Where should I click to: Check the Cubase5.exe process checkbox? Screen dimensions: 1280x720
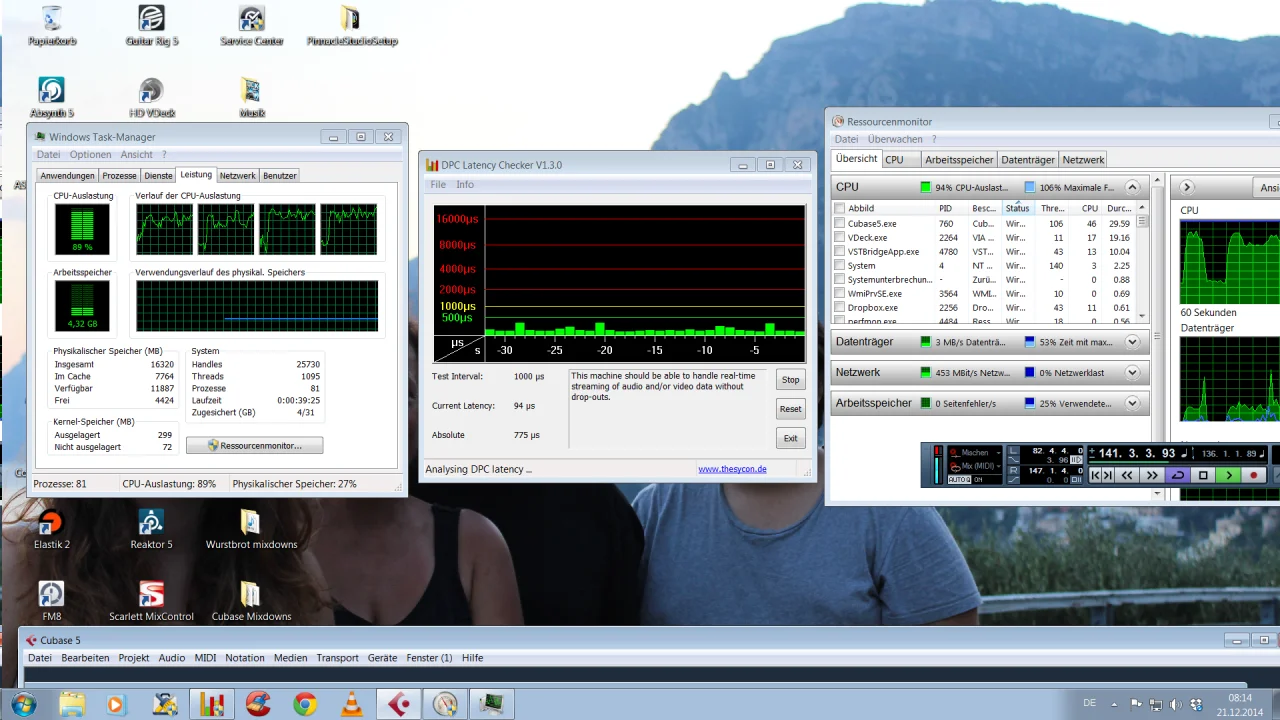pos(840,224)
